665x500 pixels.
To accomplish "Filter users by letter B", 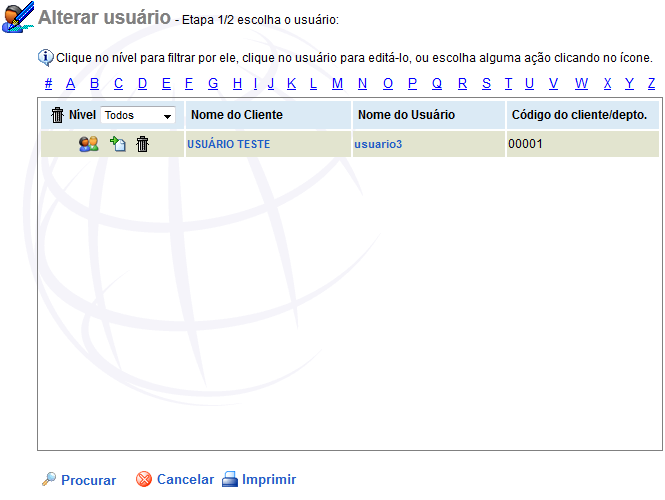I will (x=94, y=84).
